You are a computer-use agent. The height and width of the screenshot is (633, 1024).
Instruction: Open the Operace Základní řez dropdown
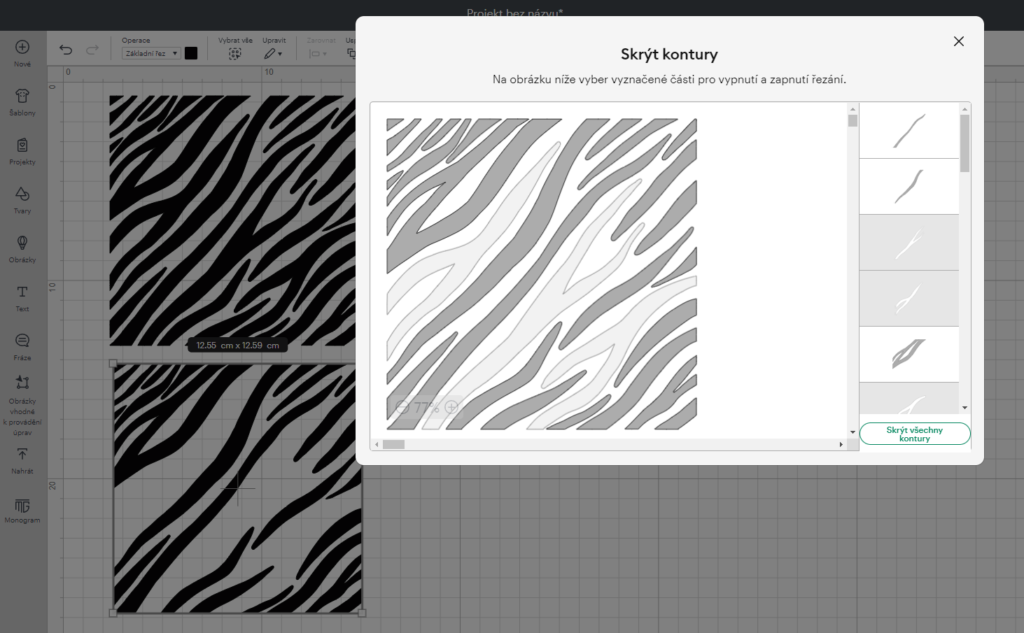pos(150,53)
